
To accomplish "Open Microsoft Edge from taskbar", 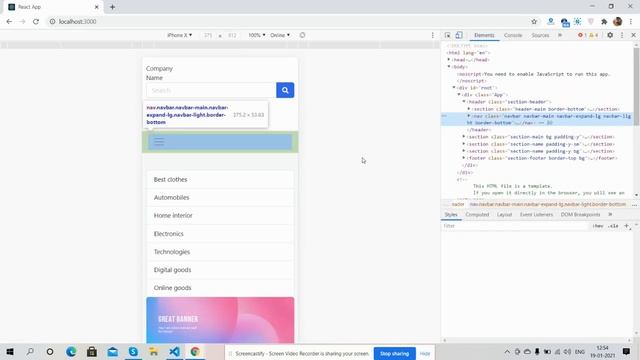I will [x=71, y=351].
